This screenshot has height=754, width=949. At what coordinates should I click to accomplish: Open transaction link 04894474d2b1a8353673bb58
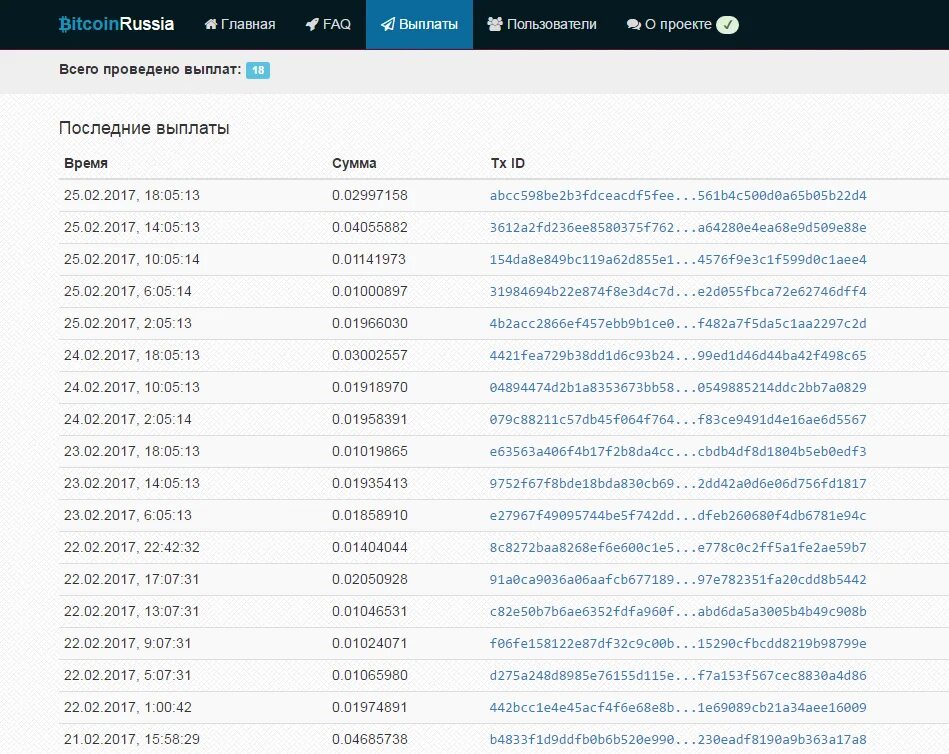coord(678,388)
